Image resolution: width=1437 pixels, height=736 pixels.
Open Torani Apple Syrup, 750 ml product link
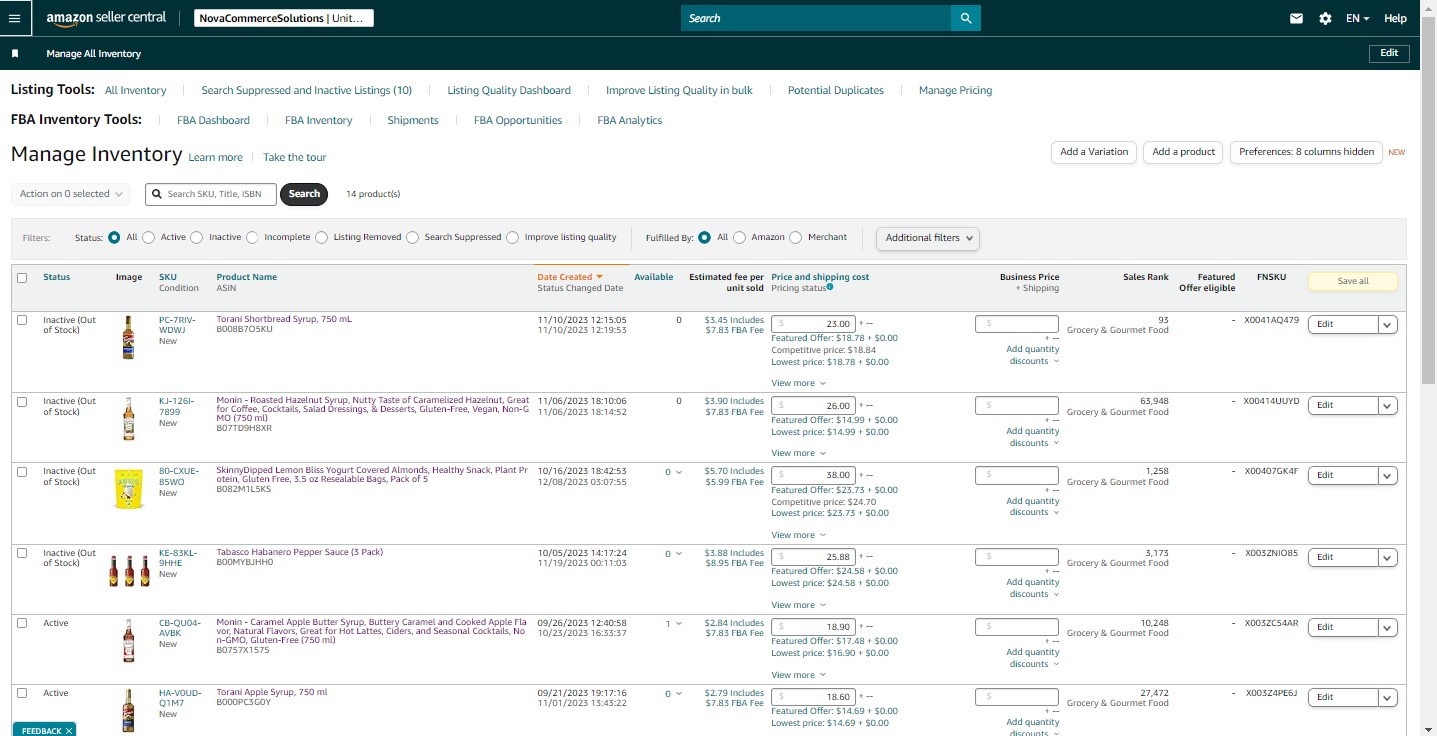click(x=272, y=692)
